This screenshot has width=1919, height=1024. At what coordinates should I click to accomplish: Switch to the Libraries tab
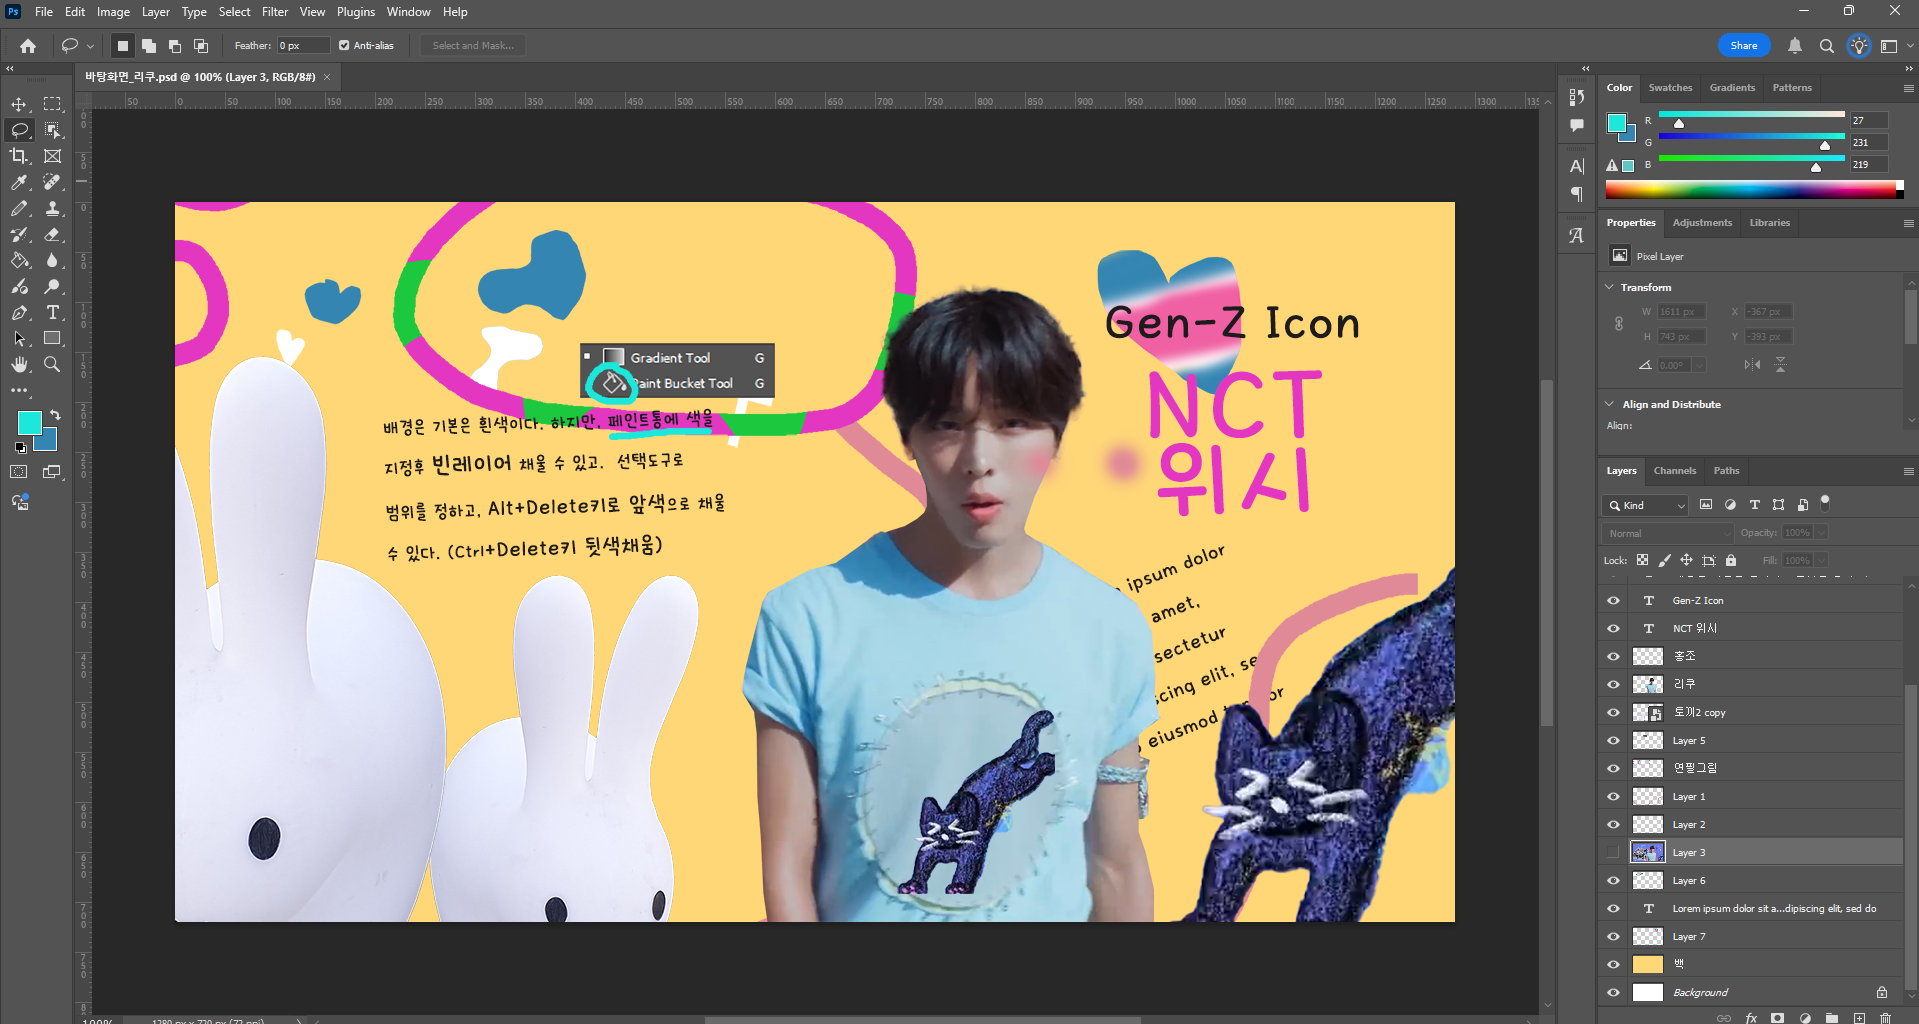click(1770, 223)
